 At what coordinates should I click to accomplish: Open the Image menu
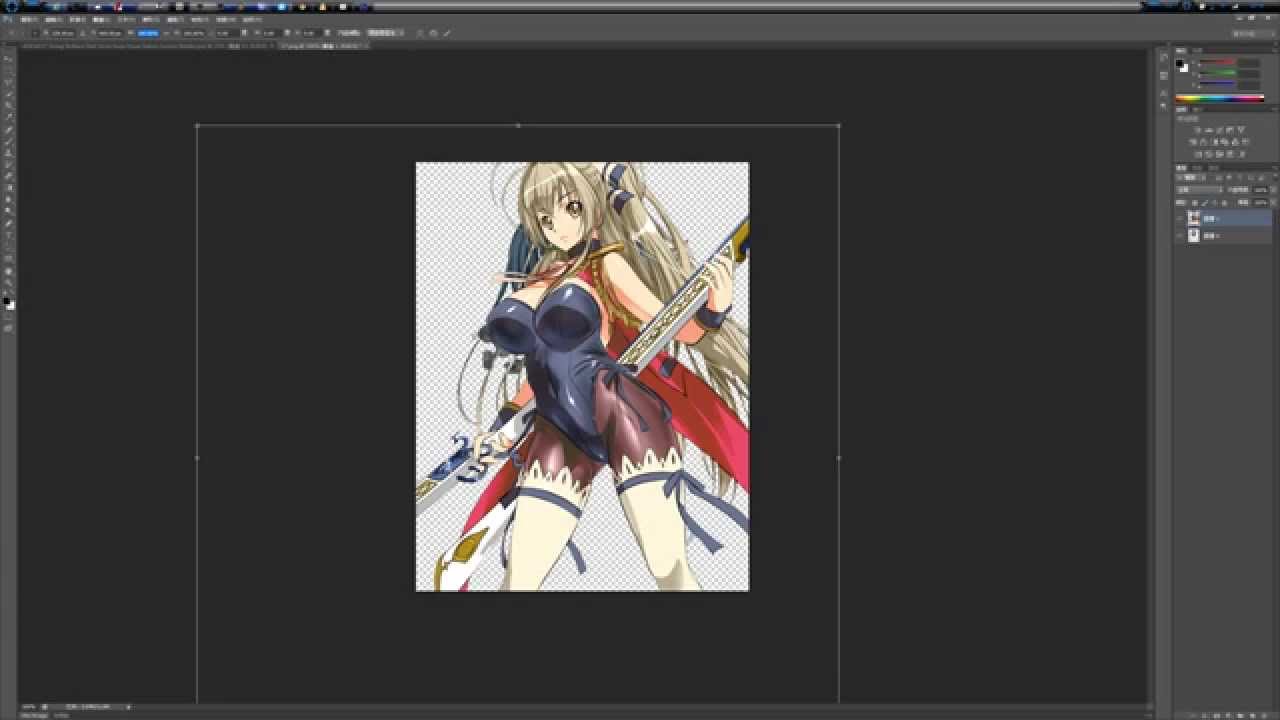77,19
